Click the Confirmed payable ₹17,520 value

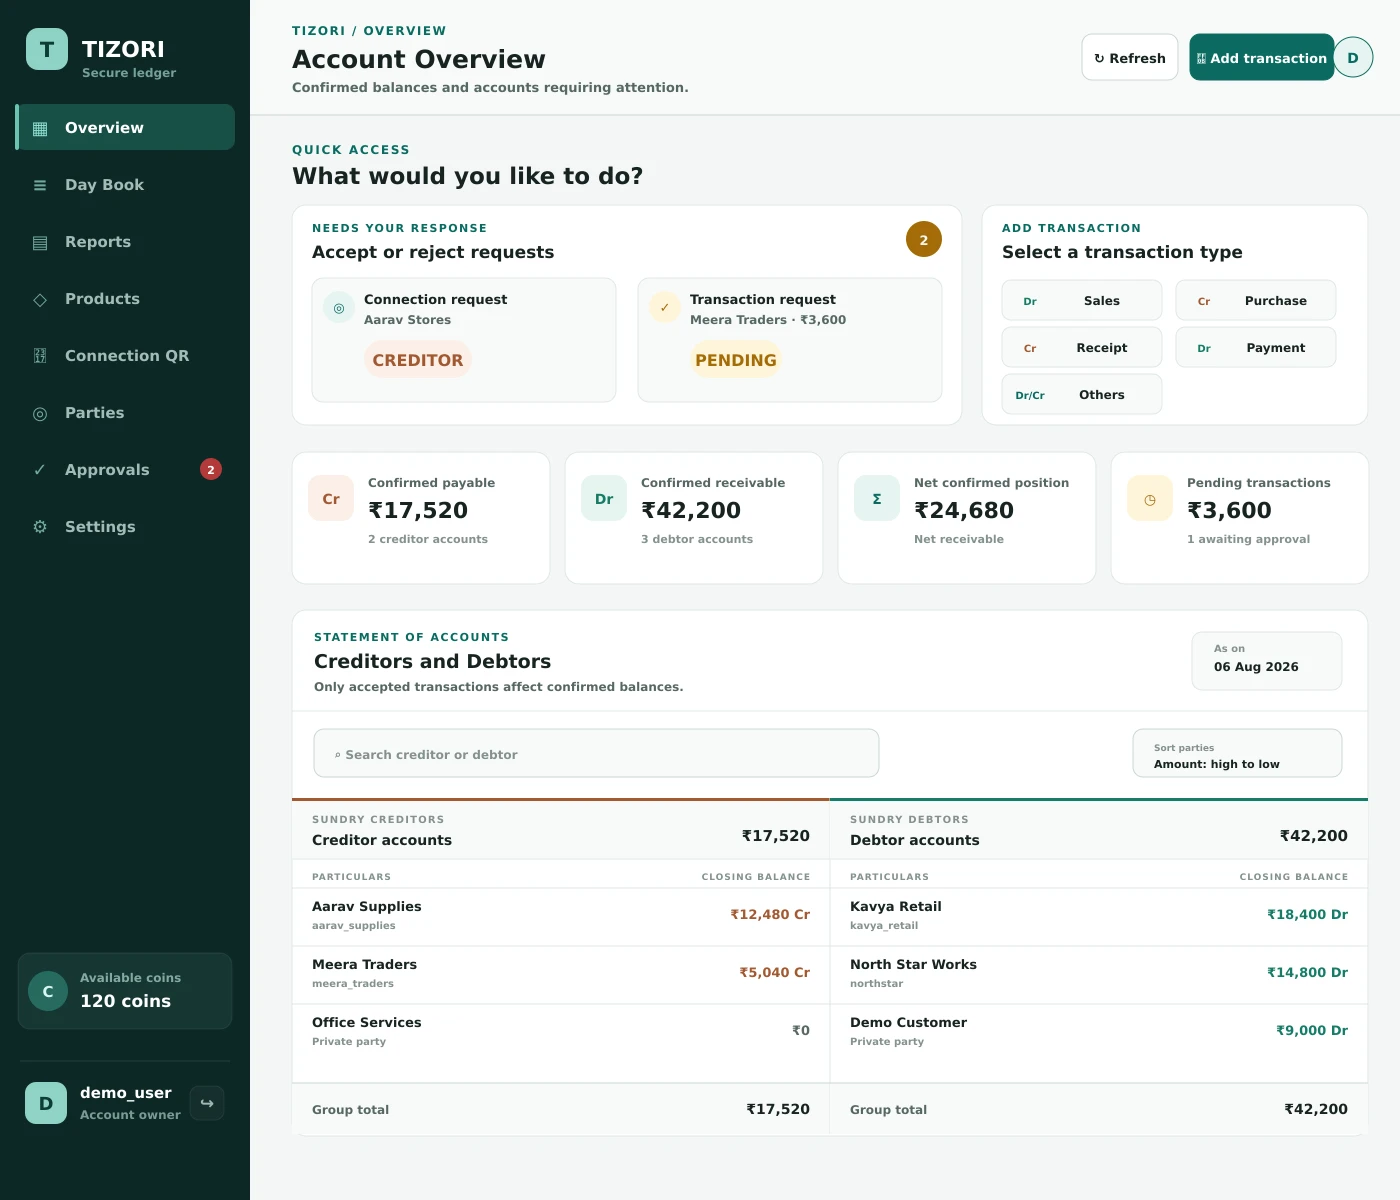point(418,510)
